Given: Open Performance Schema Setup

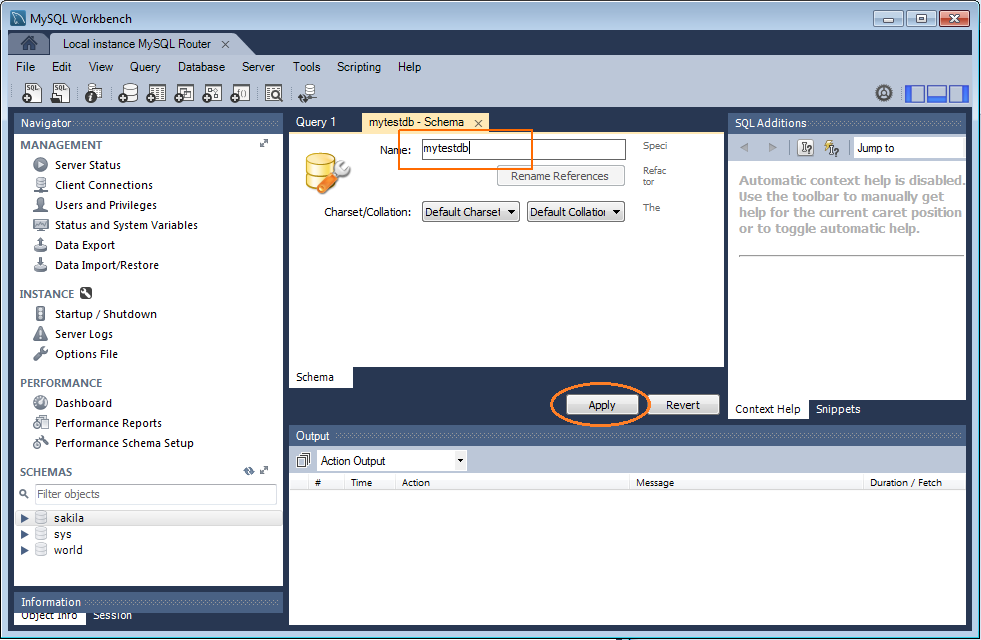Looking at the screenshot, I should 125,444.
